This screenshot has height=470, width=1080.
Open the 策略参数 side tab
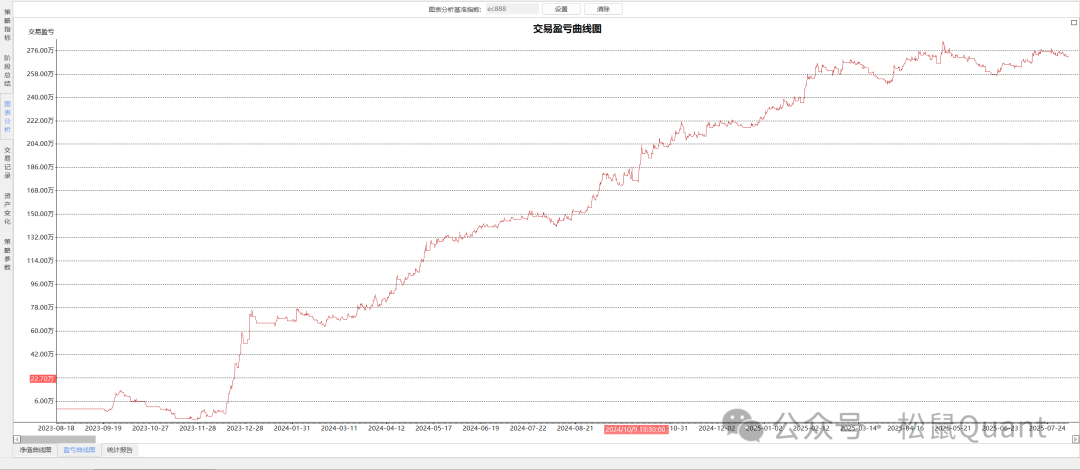[7, 254]
